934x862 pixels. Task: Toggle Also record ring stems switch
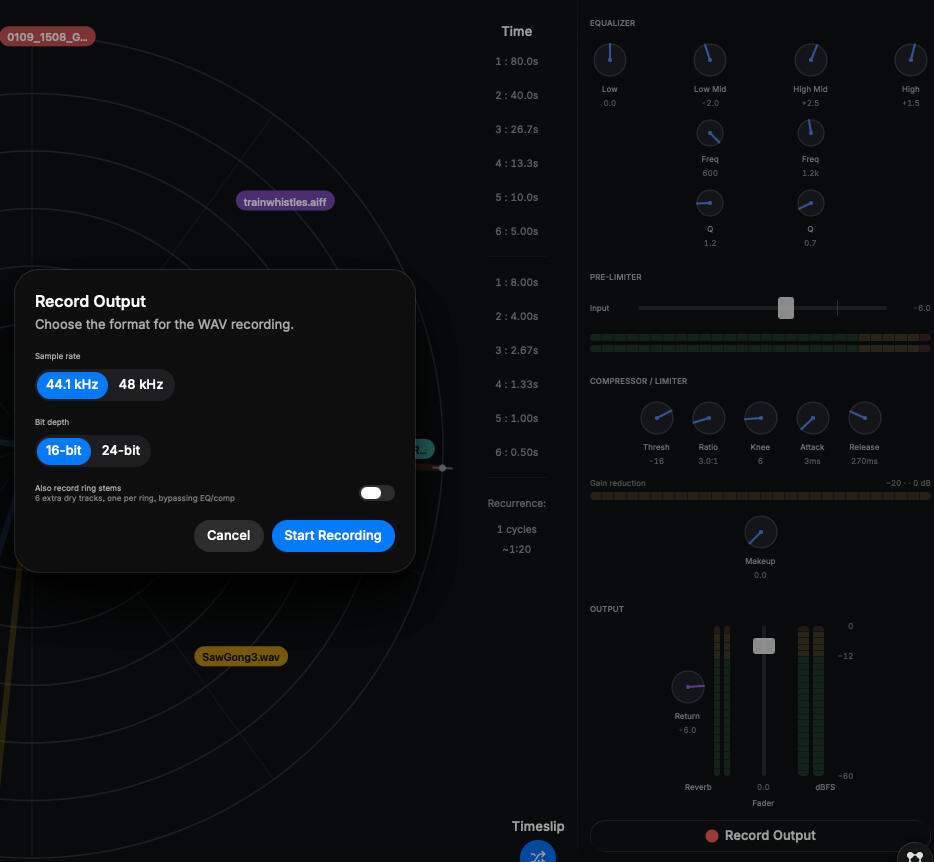point(377,493)
